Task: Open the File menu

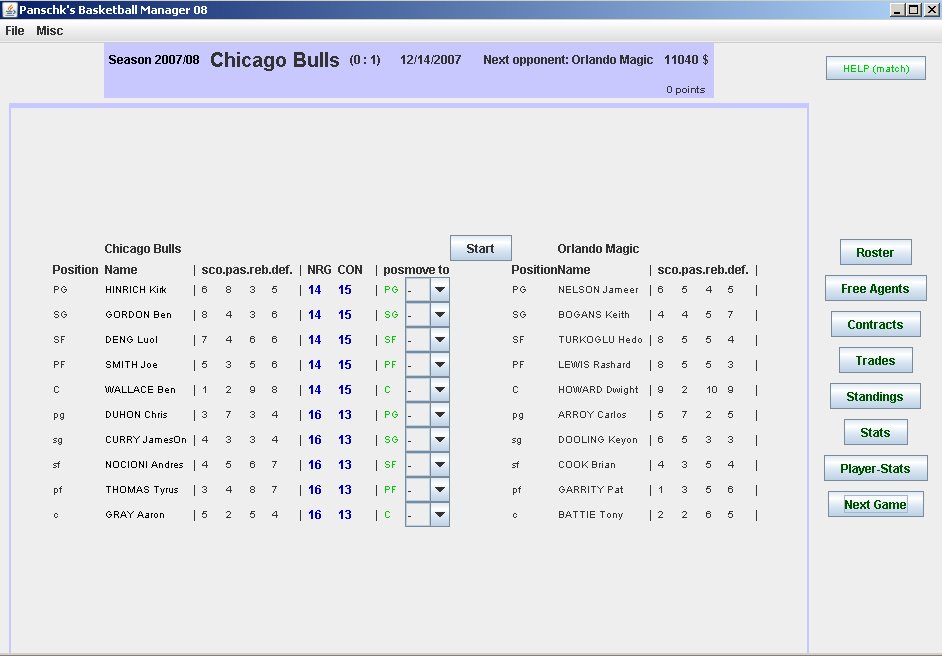Action: click(14, 31)
